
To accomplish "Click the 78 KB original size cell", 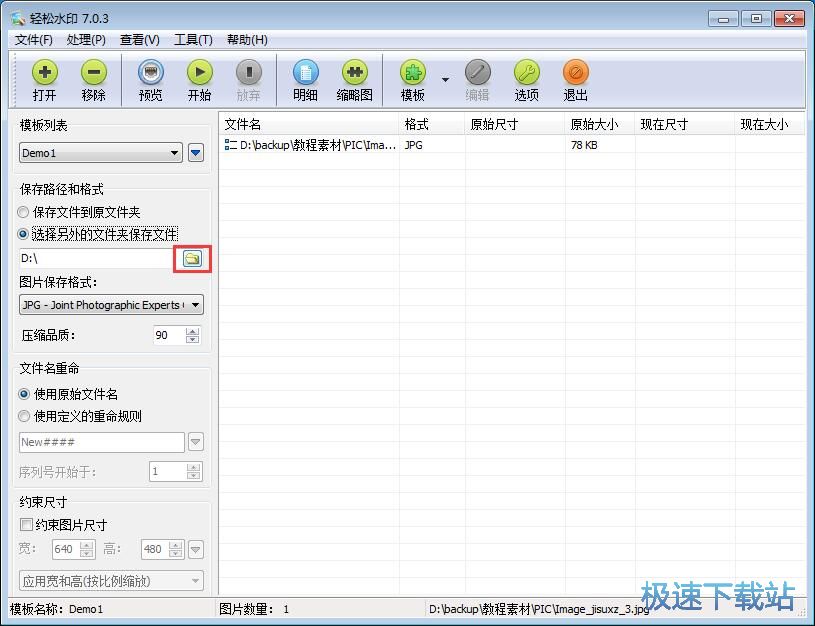I will tap(584, 145).
